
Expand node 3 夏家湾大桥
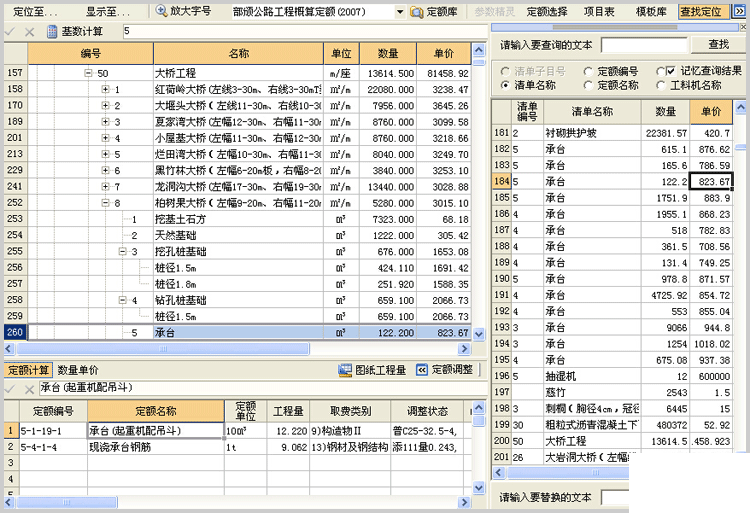pyautogui.click(x=105, y=122)
